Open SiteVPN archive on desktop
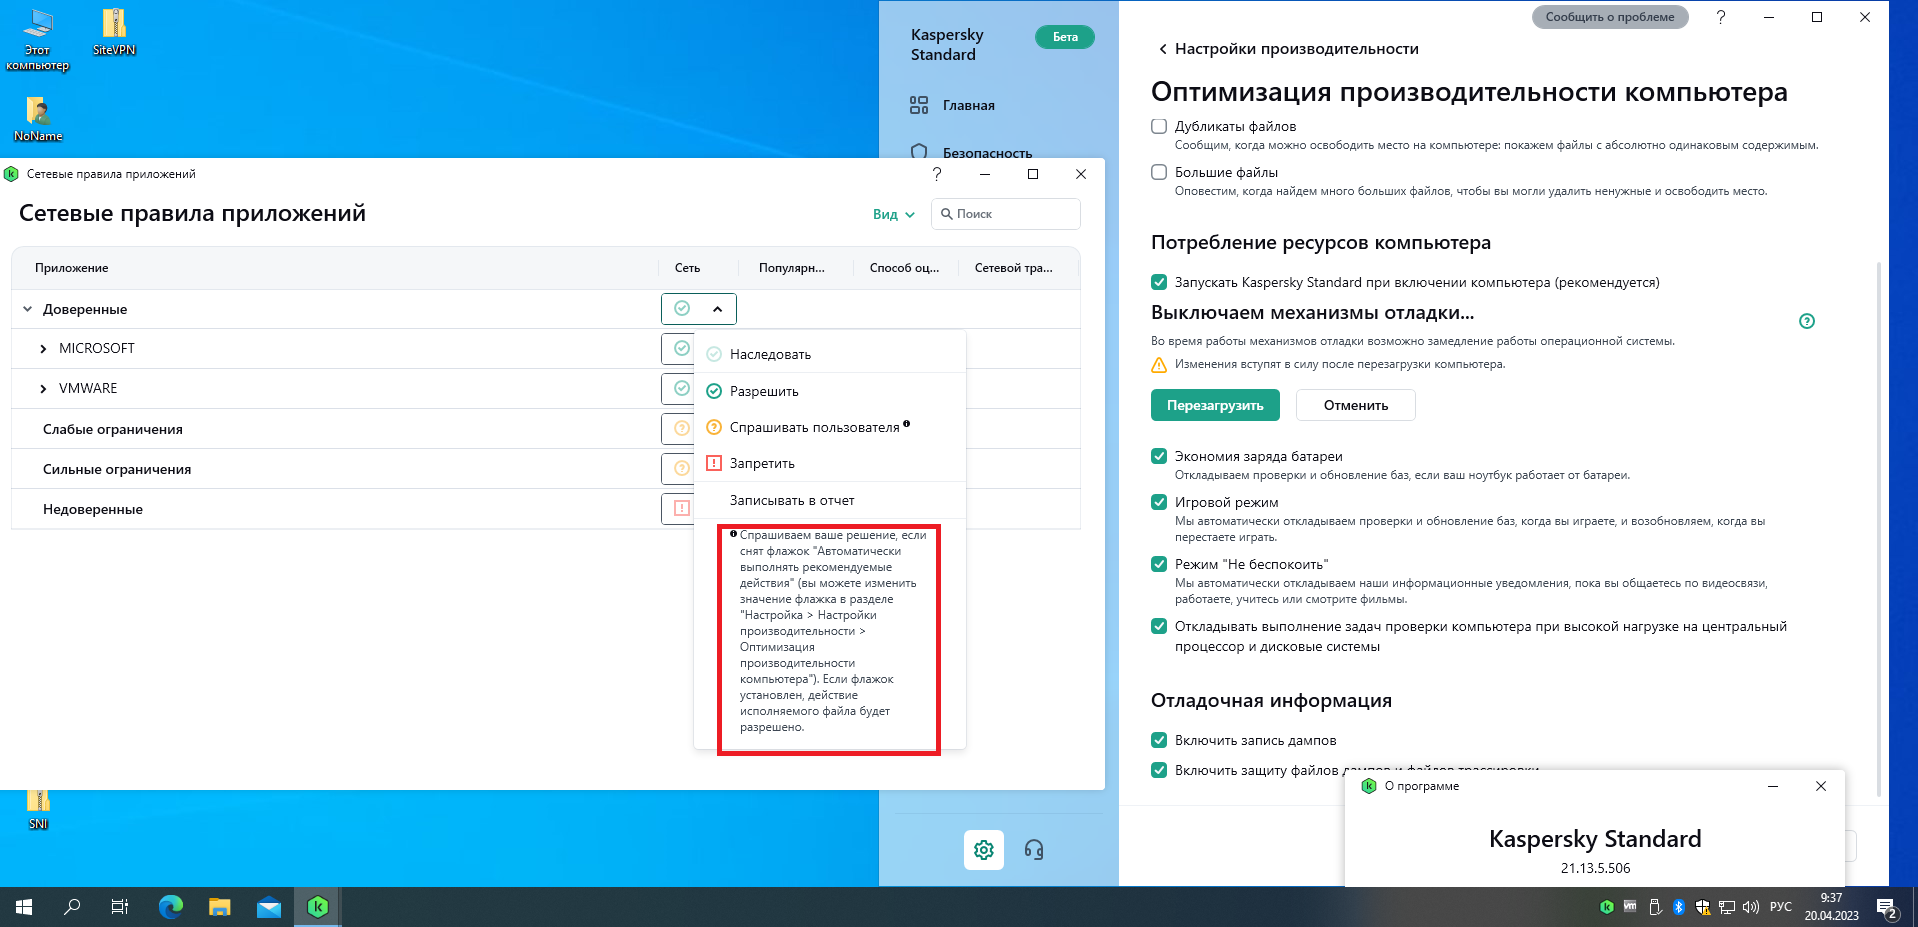Image resolution: width=1918 pixels, height=927 pixels. click(x=114, y=31)
